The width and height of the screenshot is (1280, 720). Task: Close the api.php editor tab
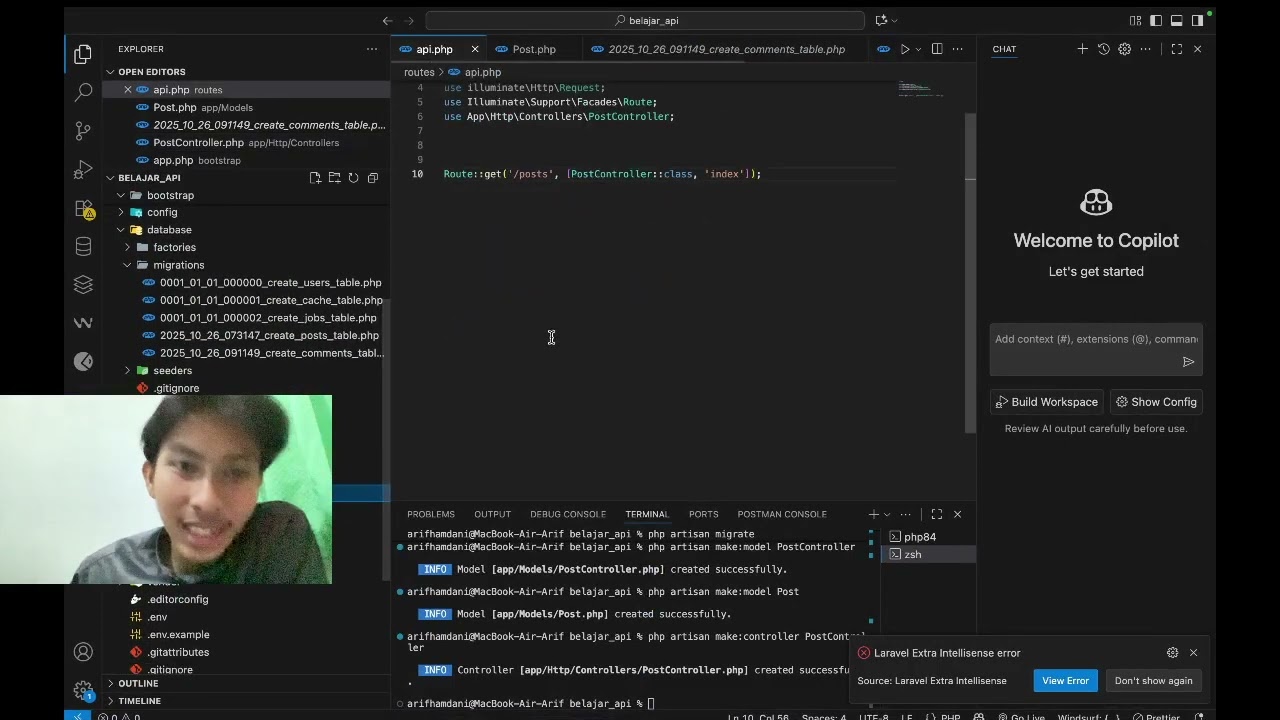click(475, 49)
